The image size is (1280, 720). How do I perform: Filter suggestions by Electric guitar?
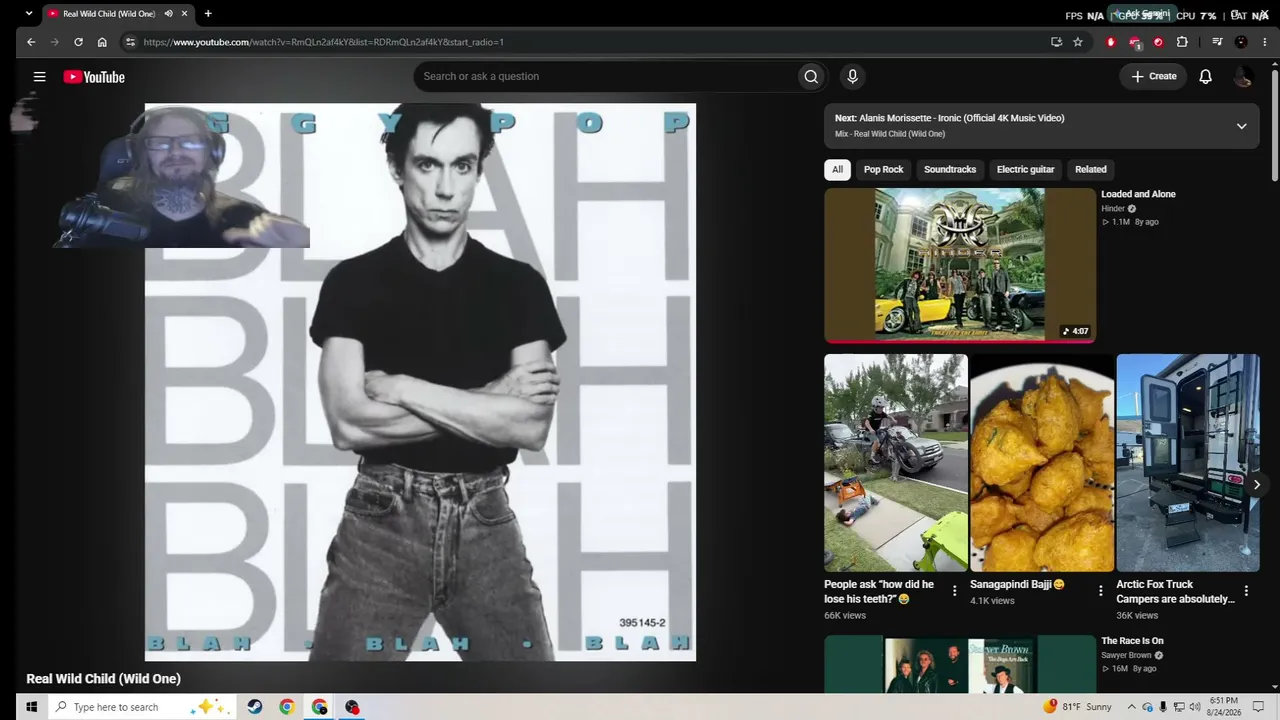[x=1025, y=169]
